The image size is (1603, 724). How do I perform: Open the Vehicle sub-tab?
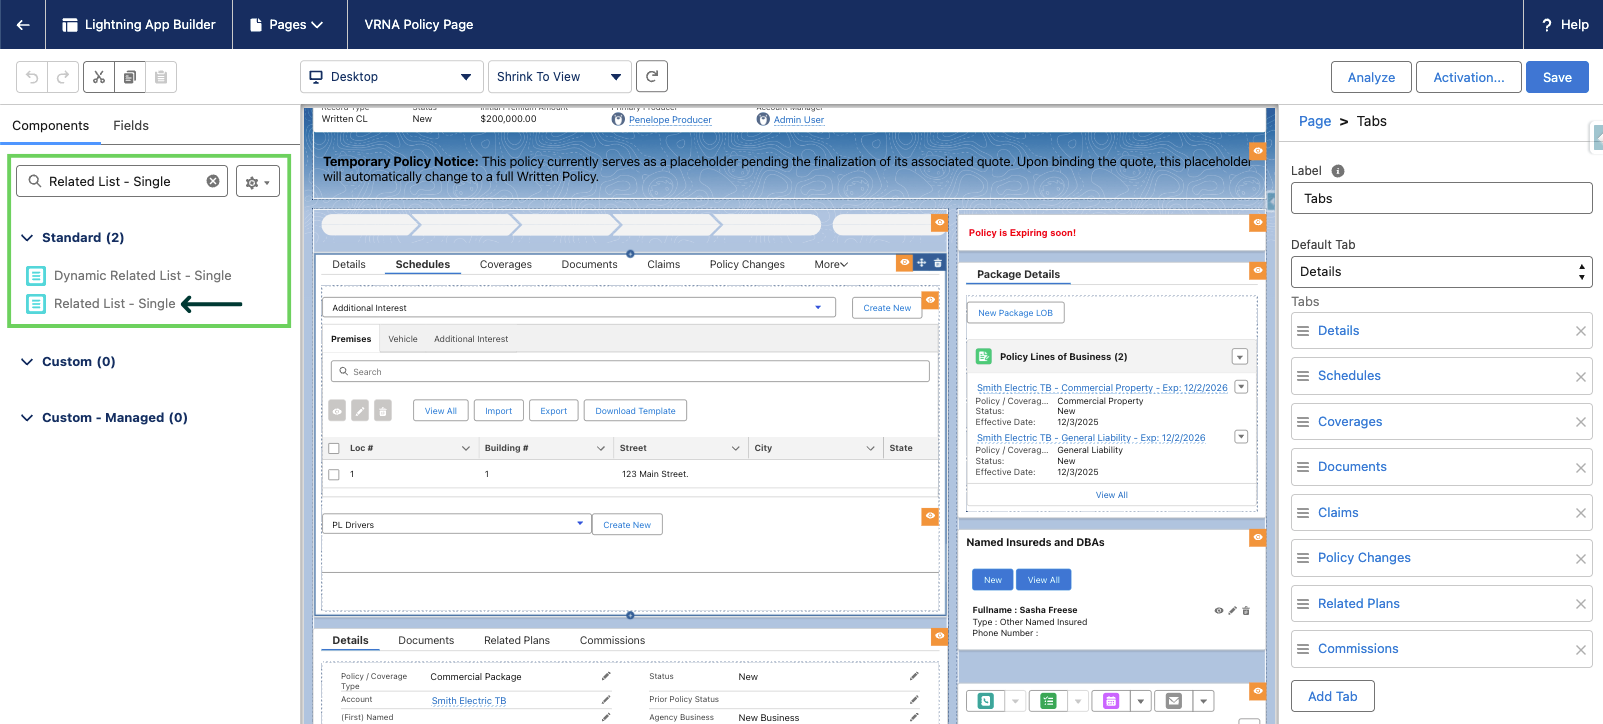coord(403,339)
